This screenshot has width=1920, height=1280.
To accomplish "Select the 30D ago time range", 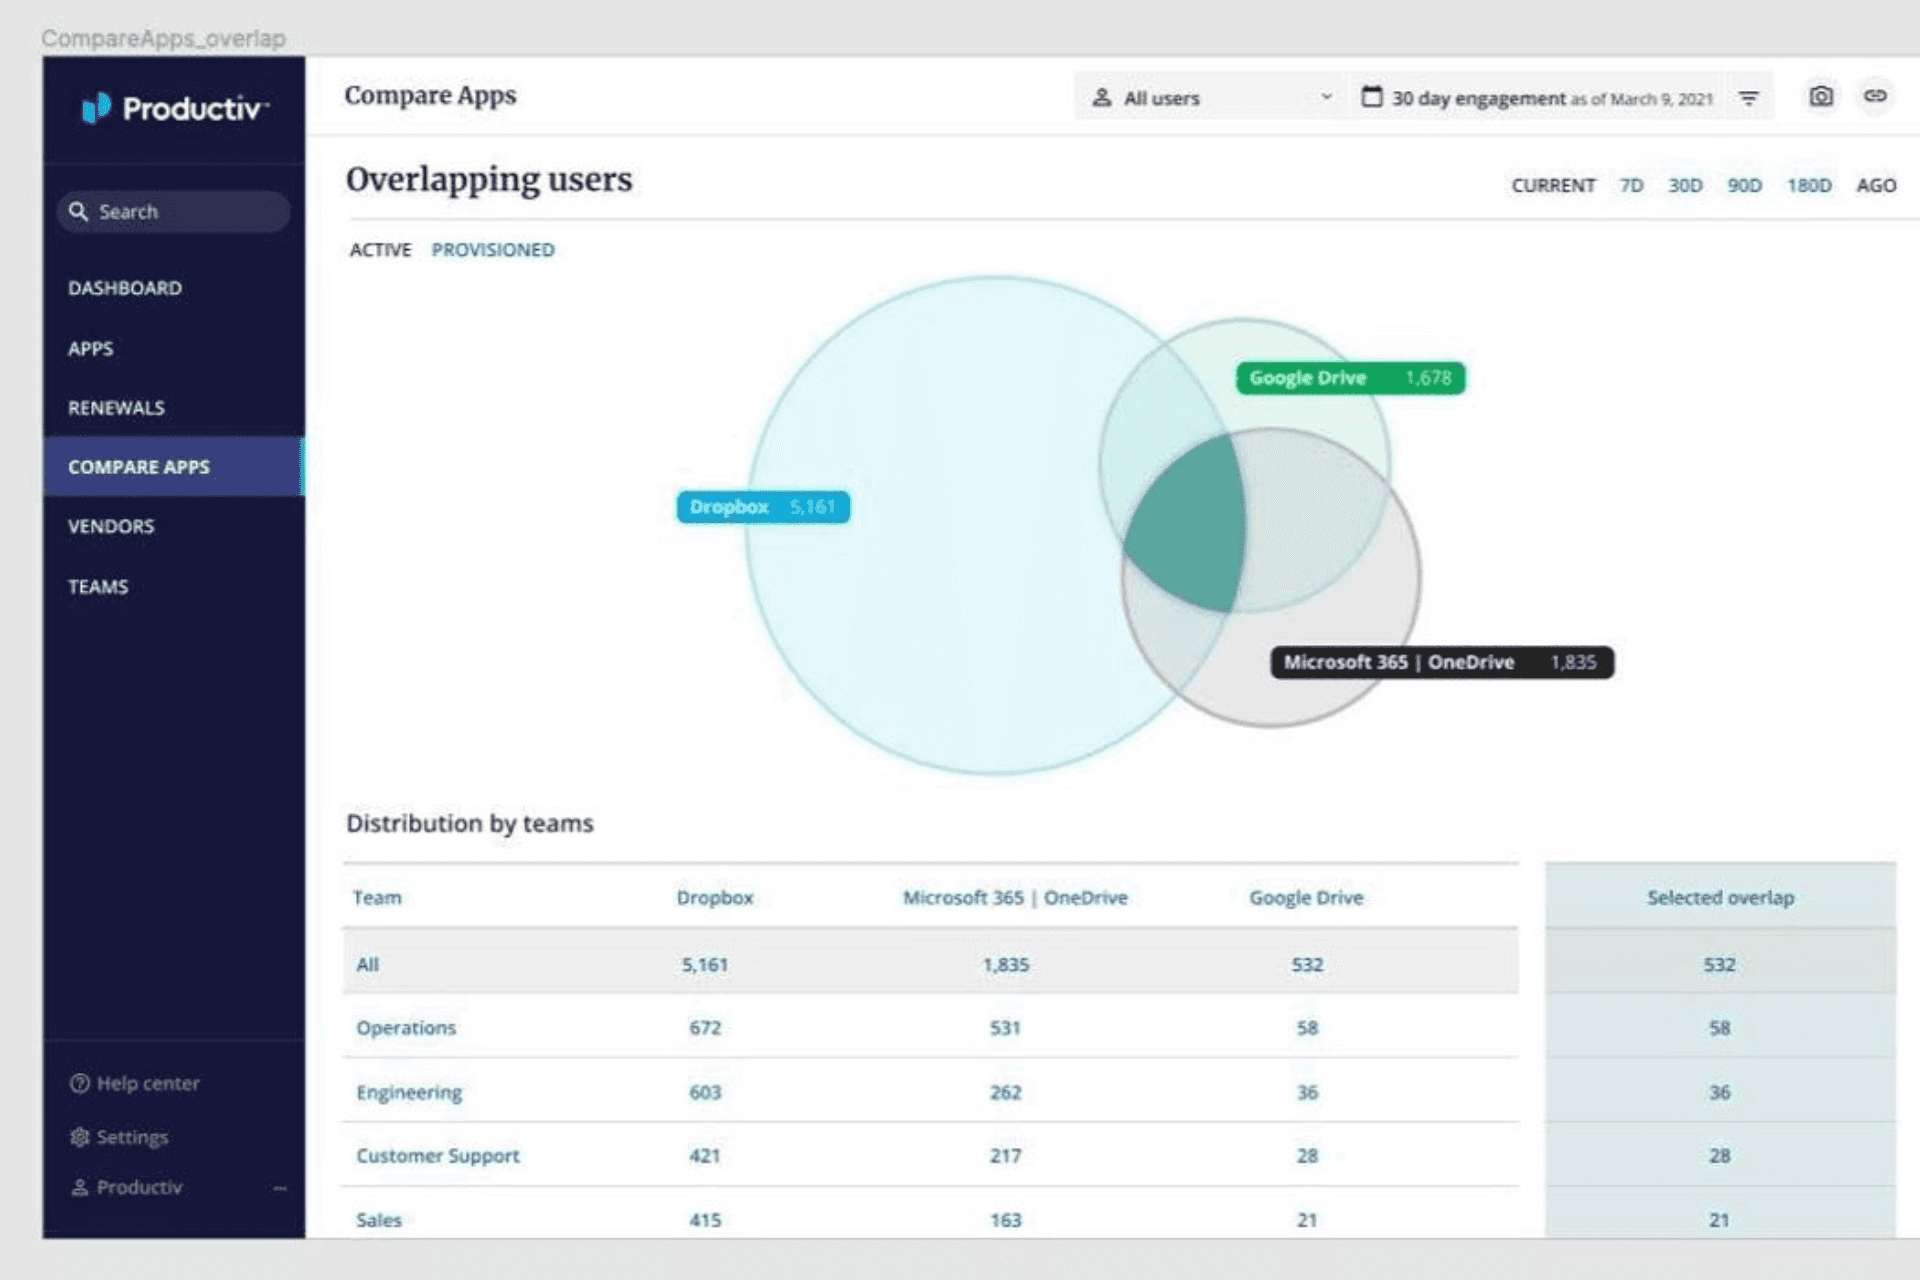I will pyautogui.click(x=1684, y=186).
